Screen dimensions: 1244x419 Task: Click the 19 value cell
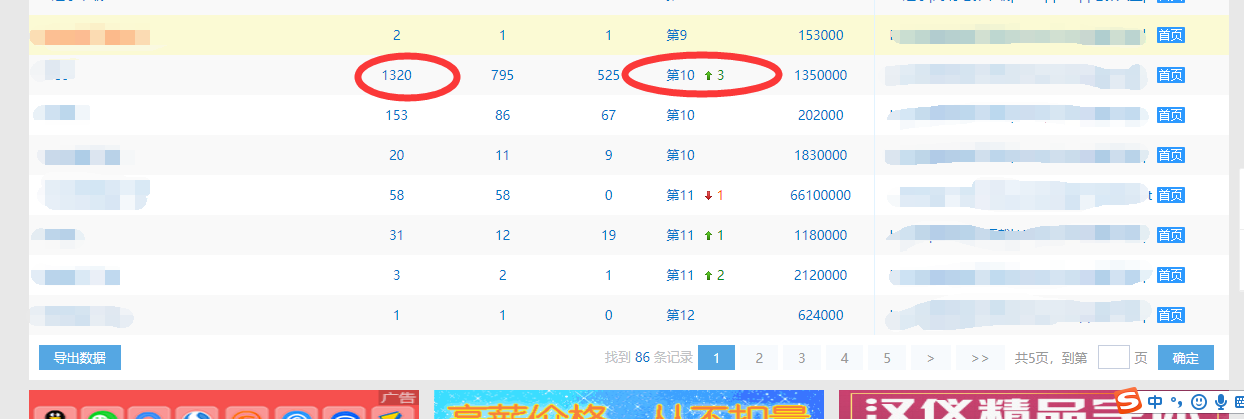(608, 235)
